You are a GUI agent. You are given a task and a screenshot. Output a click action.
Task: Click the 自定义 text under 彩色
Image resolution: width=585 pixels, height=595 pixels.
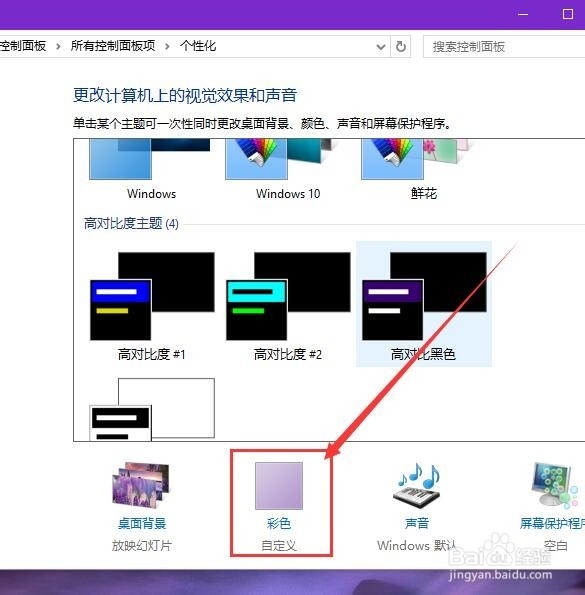279,546
